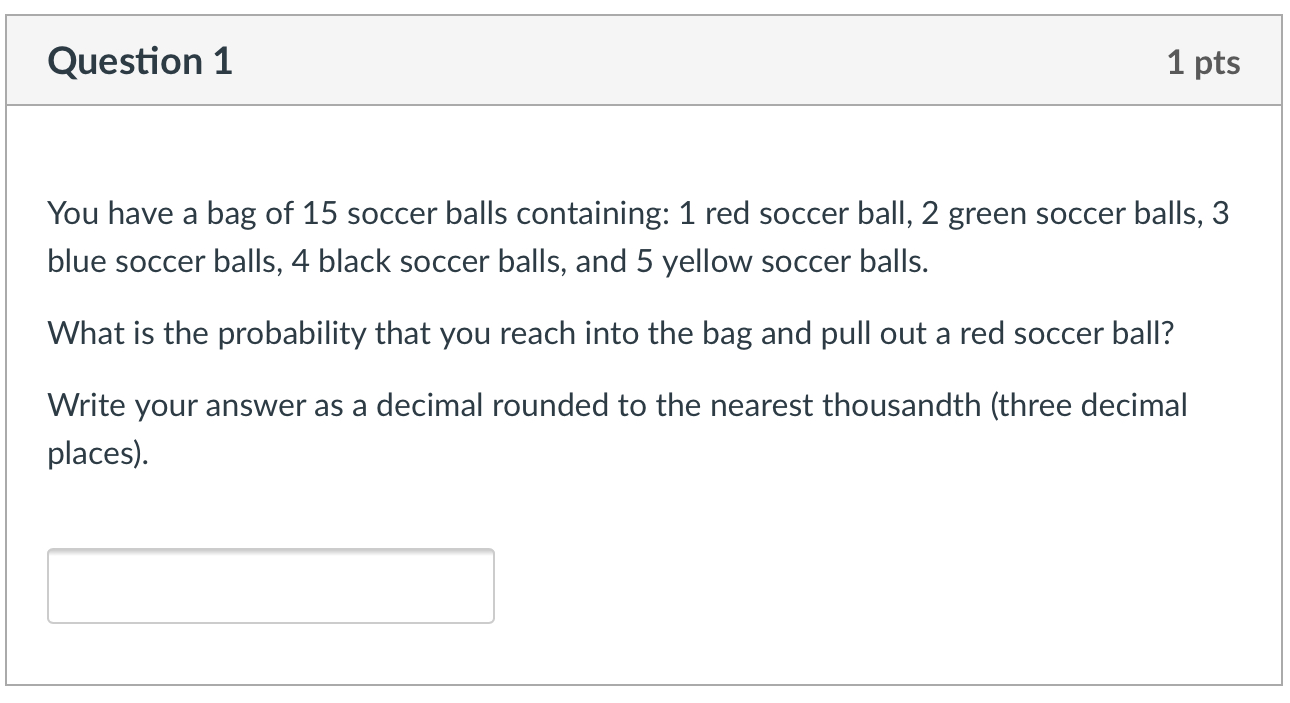The image size is (1290, 703).
Task: Select the soccer ball description paragraph
Action: tap(640, 237)
